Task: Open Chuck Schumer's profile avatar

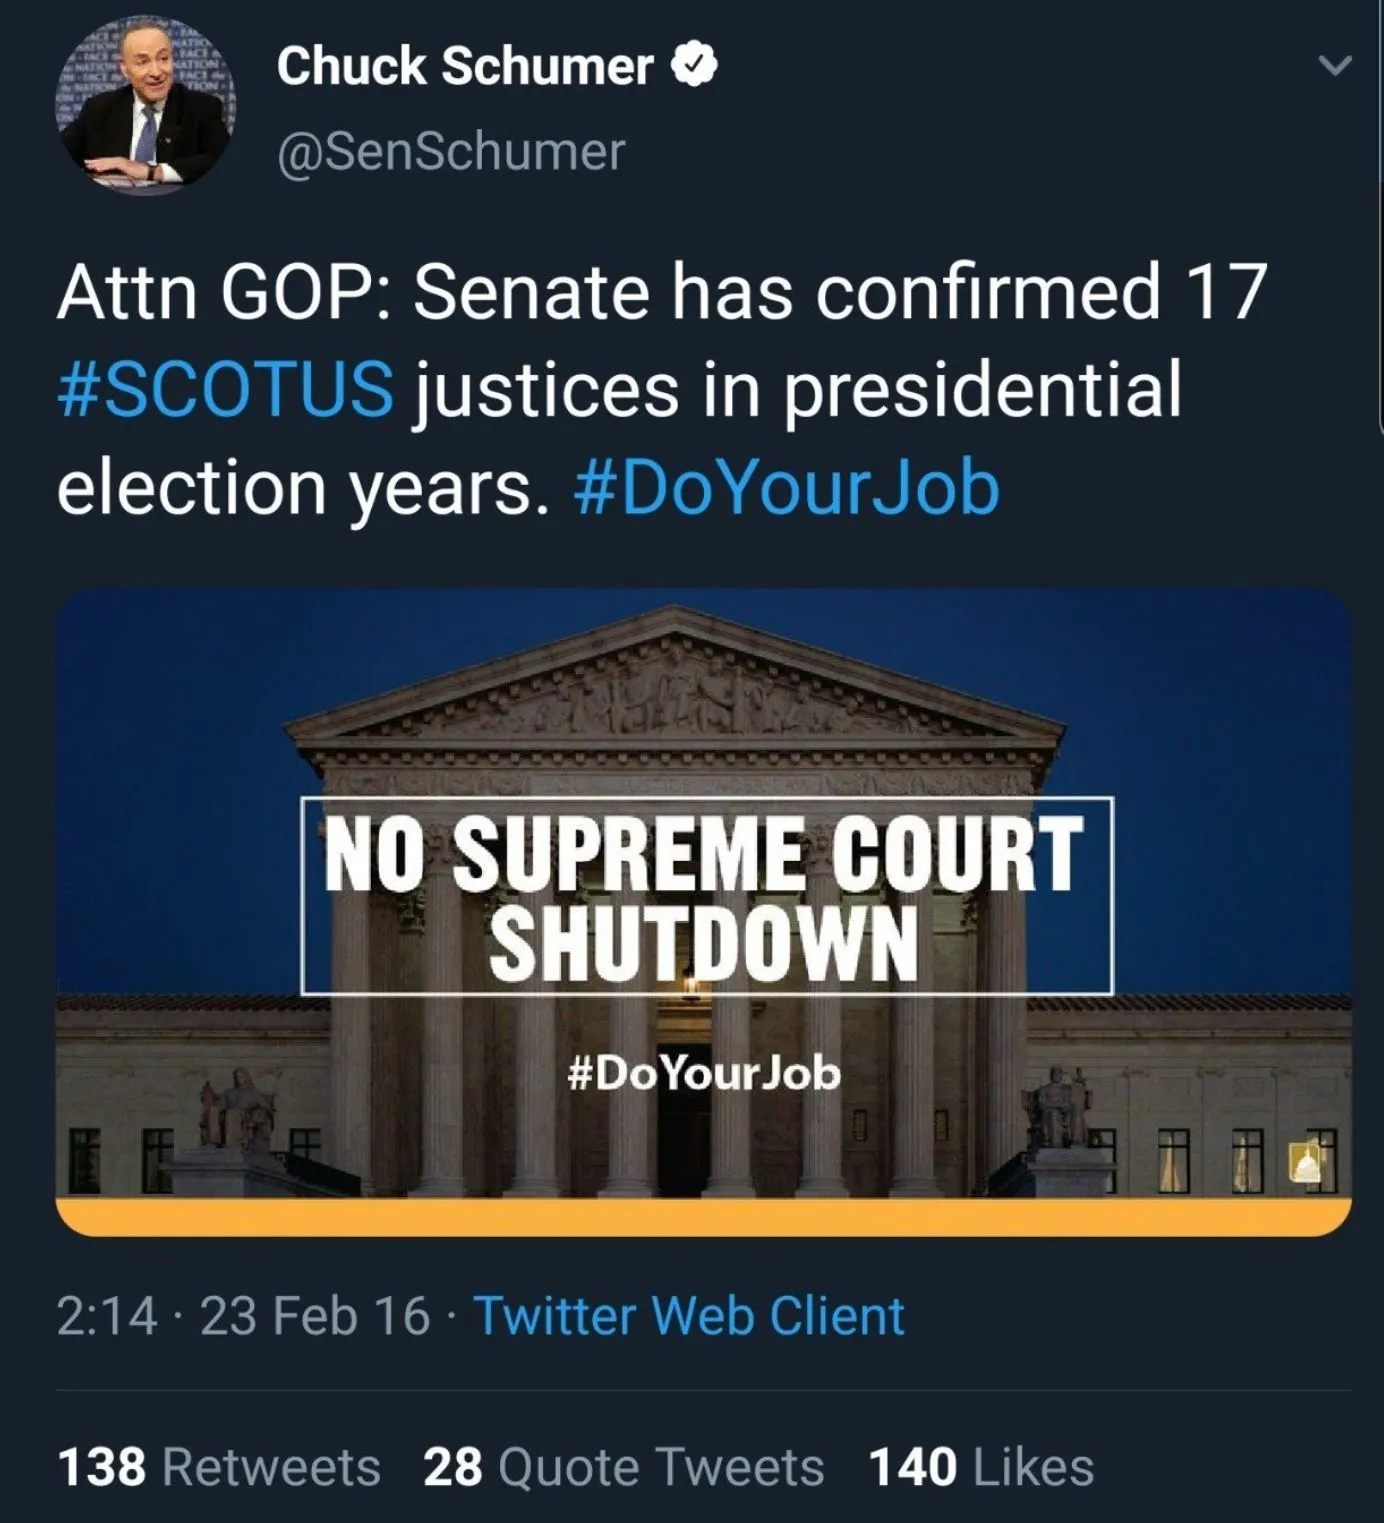Action: tap(145, 106)
